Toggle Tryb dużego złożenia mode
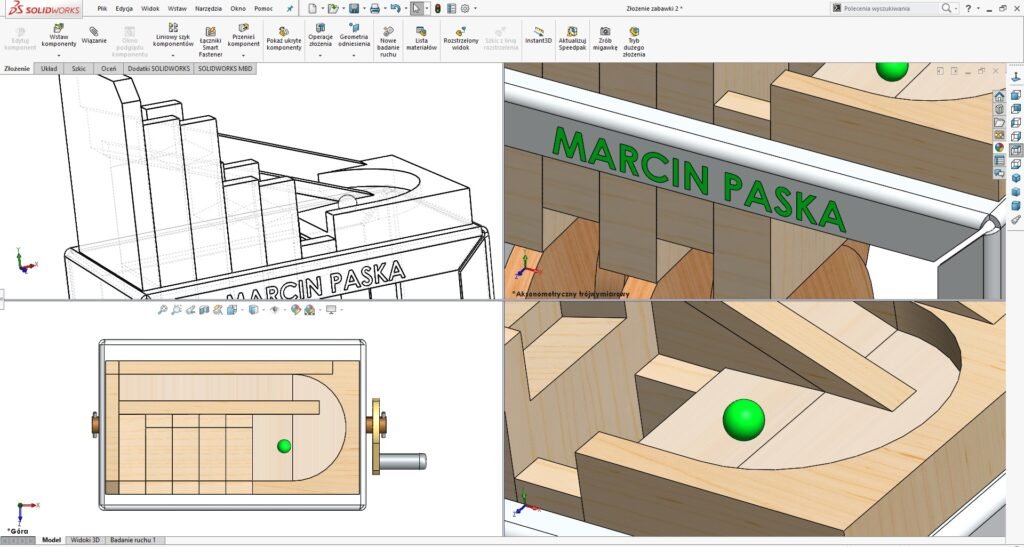This screenshot has width=1024, height=547. click(633, 31)
